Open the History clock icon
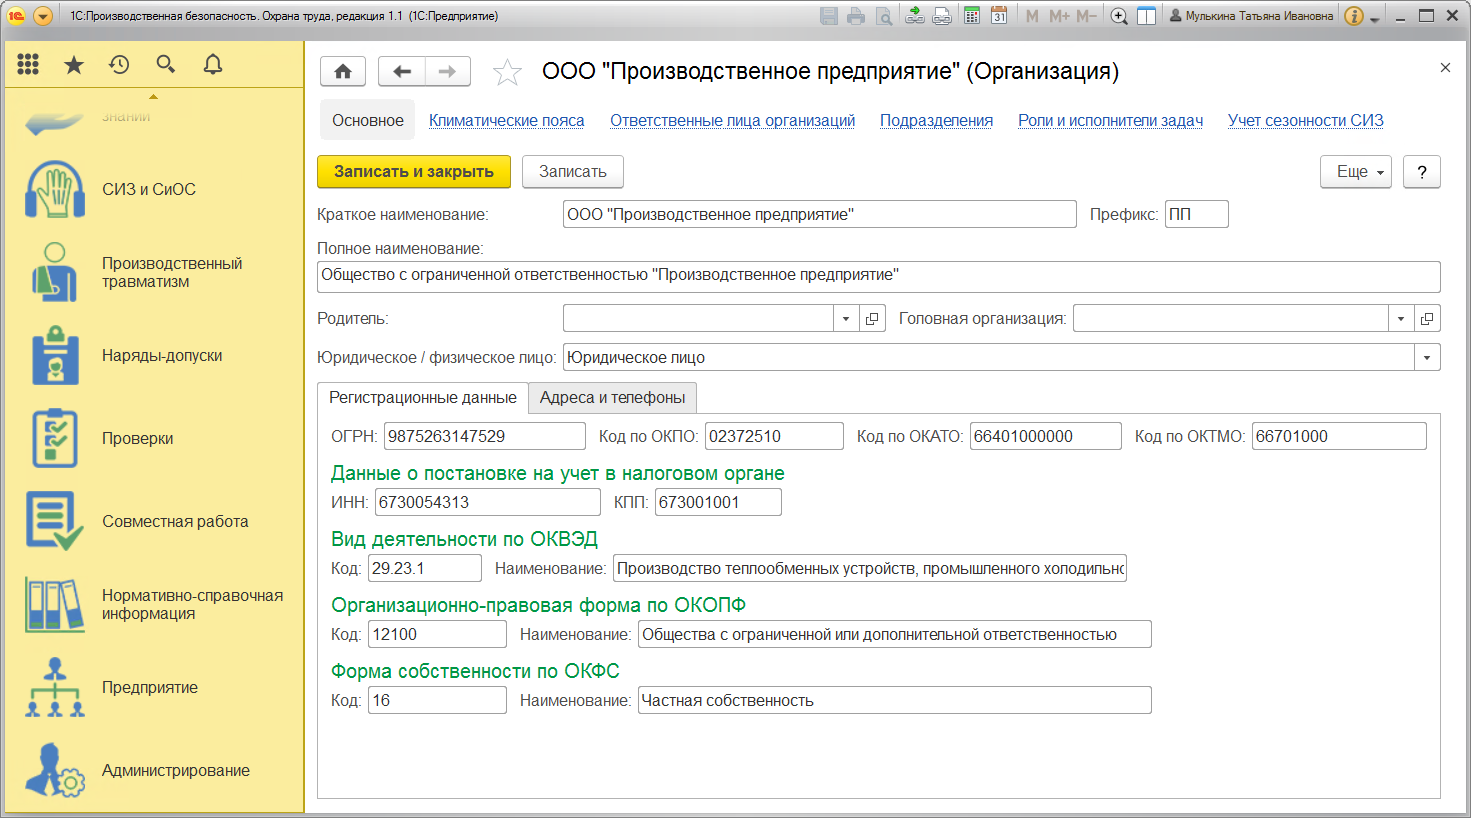This screenshot has width=1471, height=818. (119, 65)
